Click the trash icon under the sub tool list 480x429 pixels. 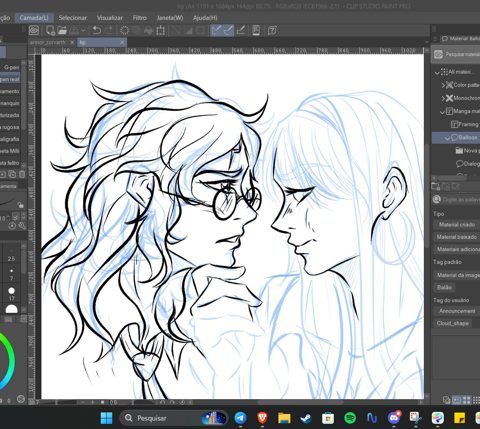22,174
